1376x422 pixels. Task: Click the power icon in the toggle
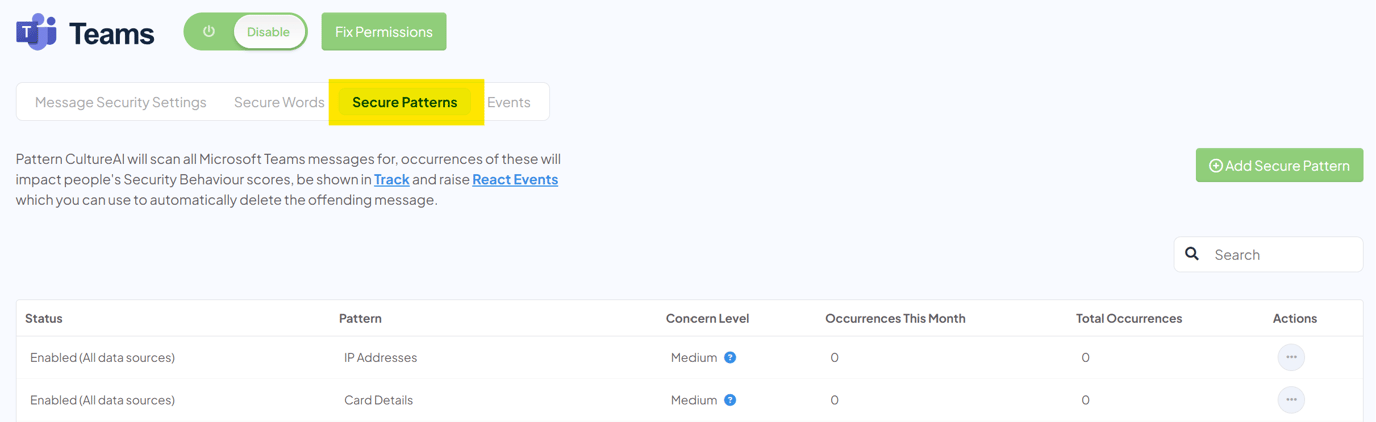coord(209,32)
